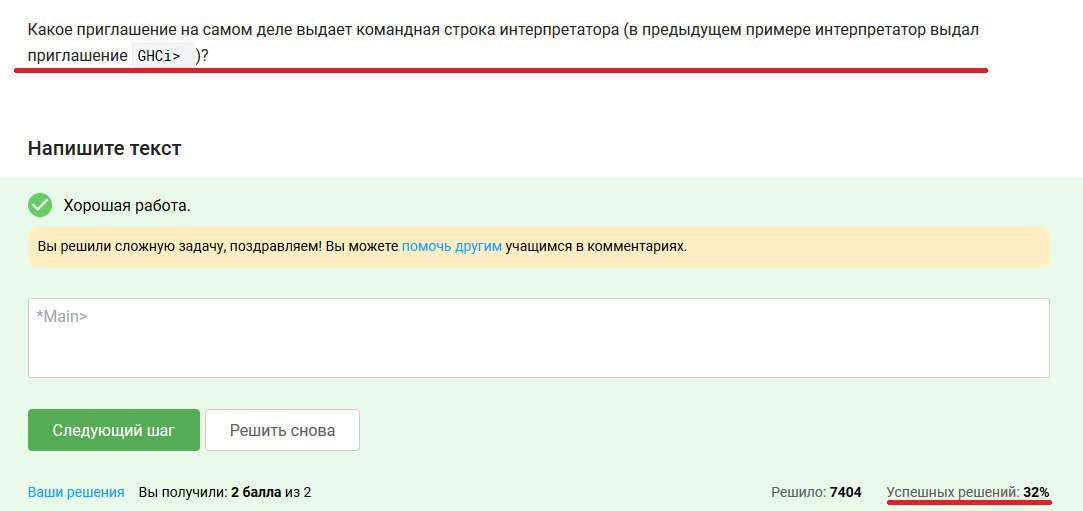The width and height of the screenshot is (1083, 511).
Task: Click the 'Успешных решений: 32%' statistic
Action: [x=968, y=492]
